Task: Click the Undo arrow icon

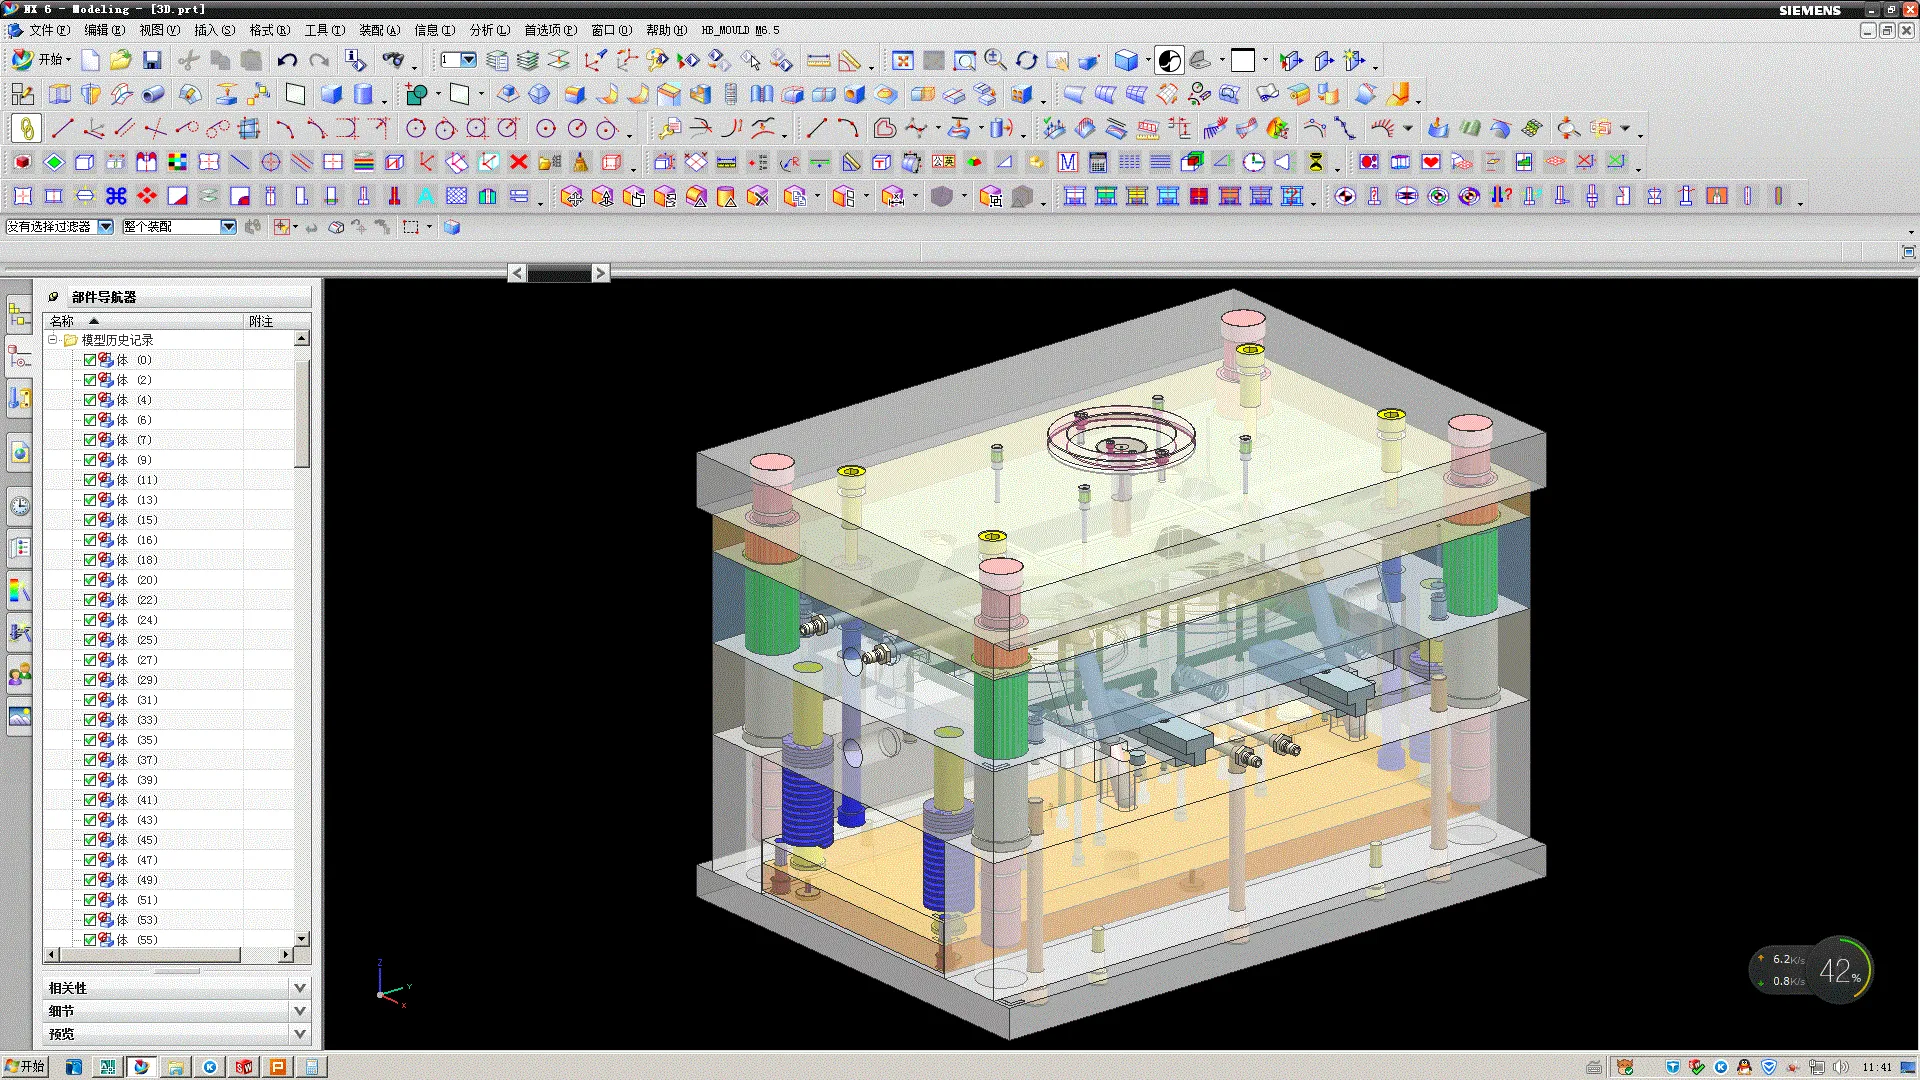Action: pyautogui.click(x=287, y=61)
